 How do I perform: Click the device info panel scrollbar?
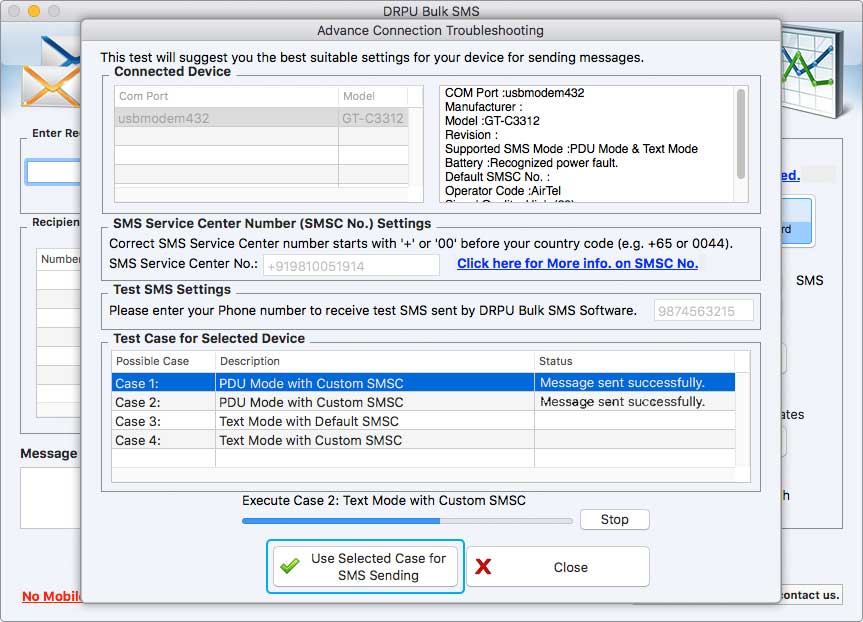pos(741,134)
